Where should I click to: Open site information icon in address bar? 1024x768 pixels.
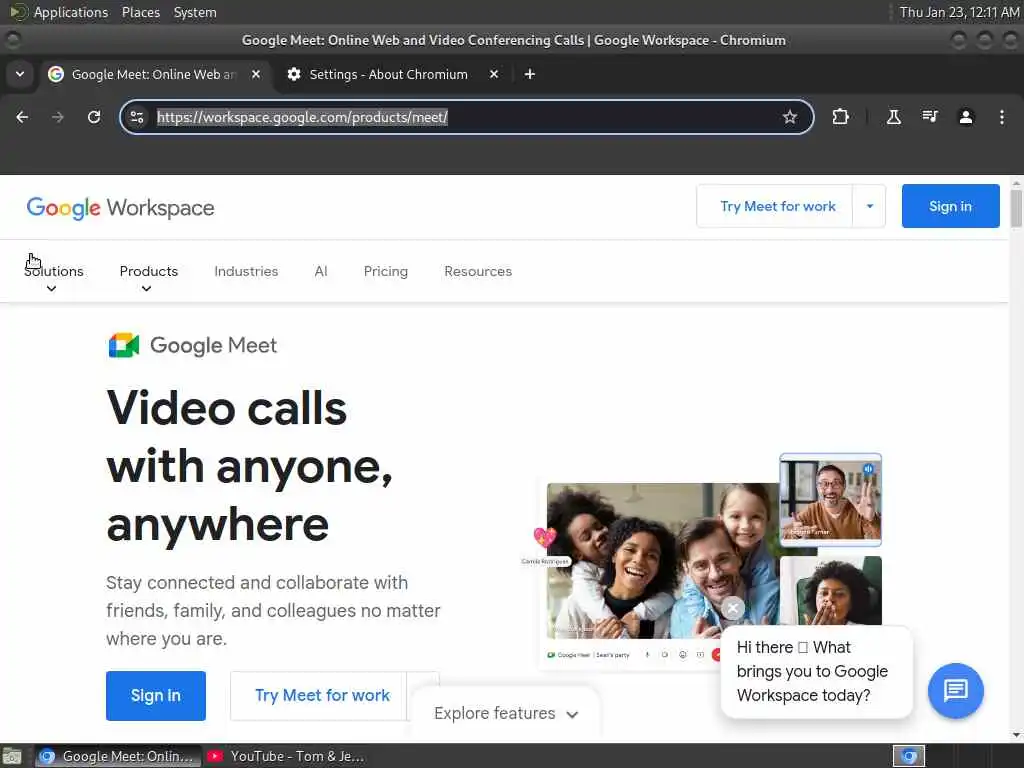click(x=137, y=117)
